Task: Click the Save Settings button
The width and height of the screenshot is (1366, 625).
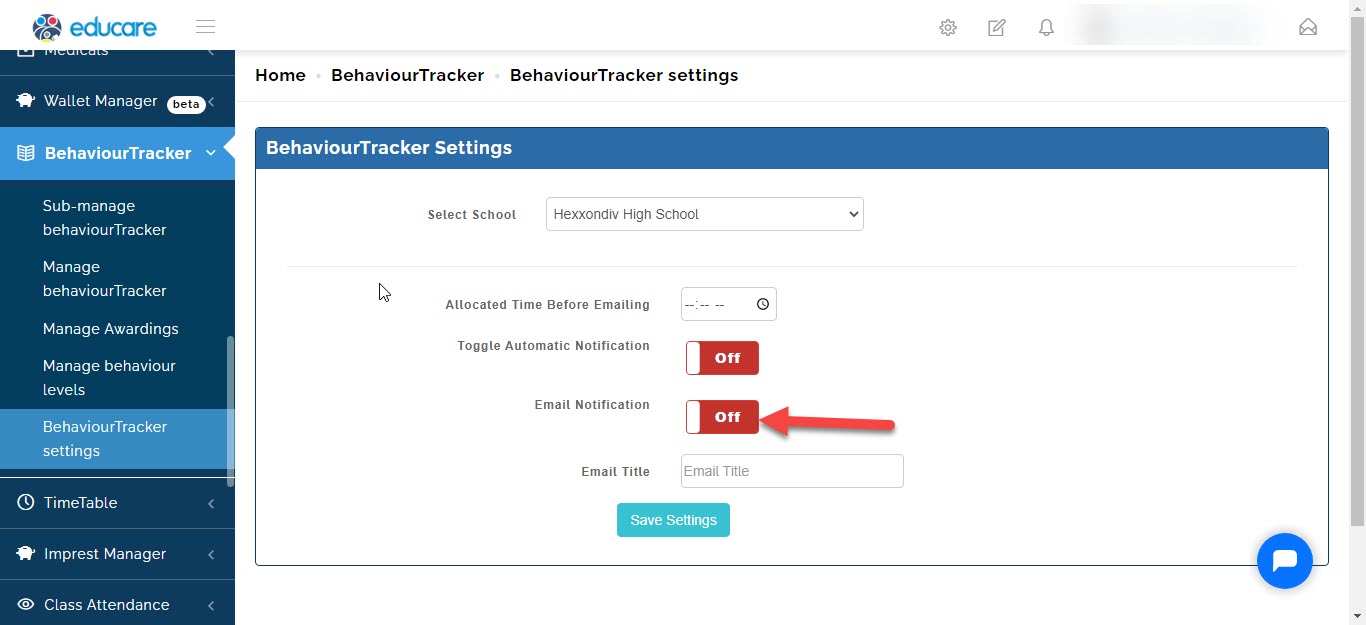Action: pos(673,520)
